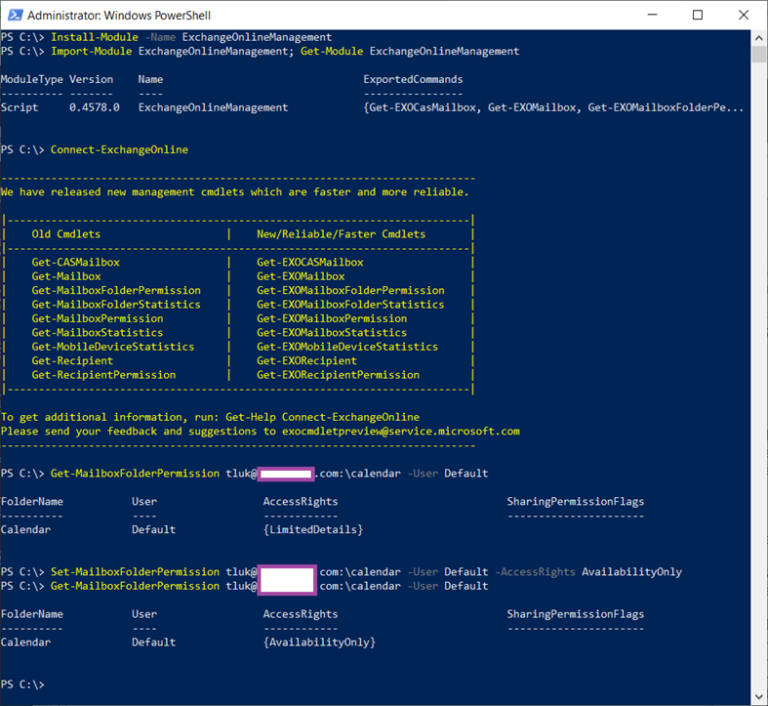768x706 pixels.
Task: Click 'Set-MailboxFolderPermission' command text
Action: [x=135, y=572]
